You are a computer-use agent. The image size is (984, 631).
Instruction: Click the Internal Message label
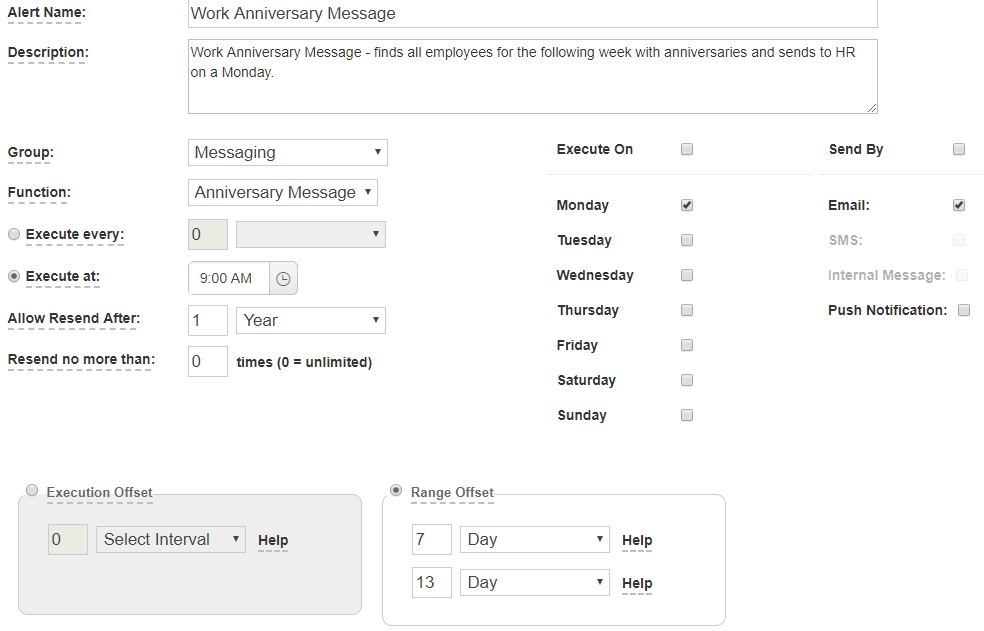click(x=887, y=275)
